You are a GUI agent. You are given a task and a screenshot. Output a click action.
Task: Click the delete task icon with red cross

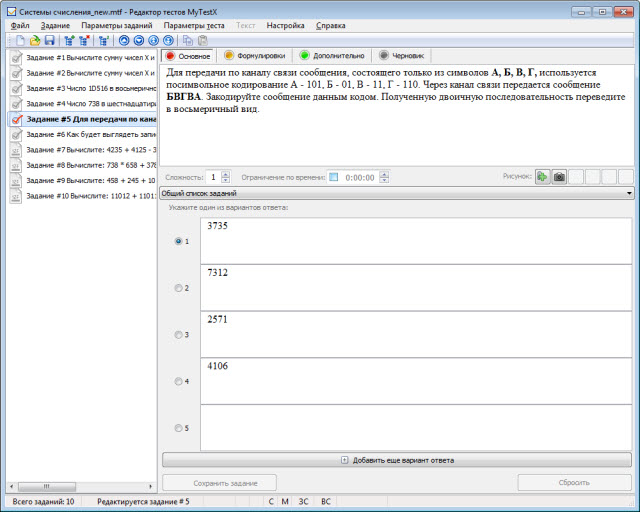point(83,40)
